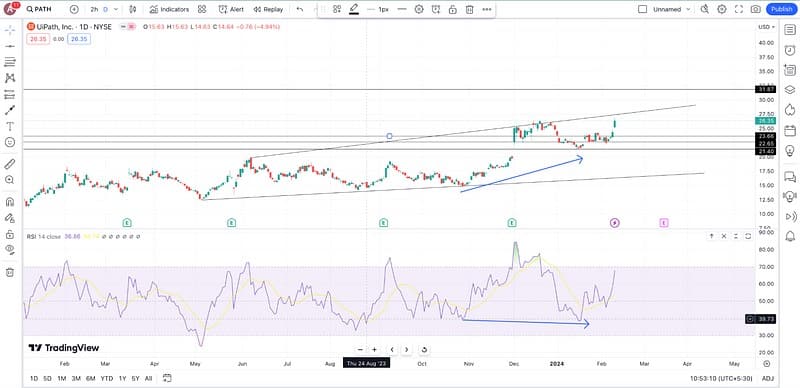Select the YTD time range
The width and height of the screenshot is (800, 388).
pos(107,378)
